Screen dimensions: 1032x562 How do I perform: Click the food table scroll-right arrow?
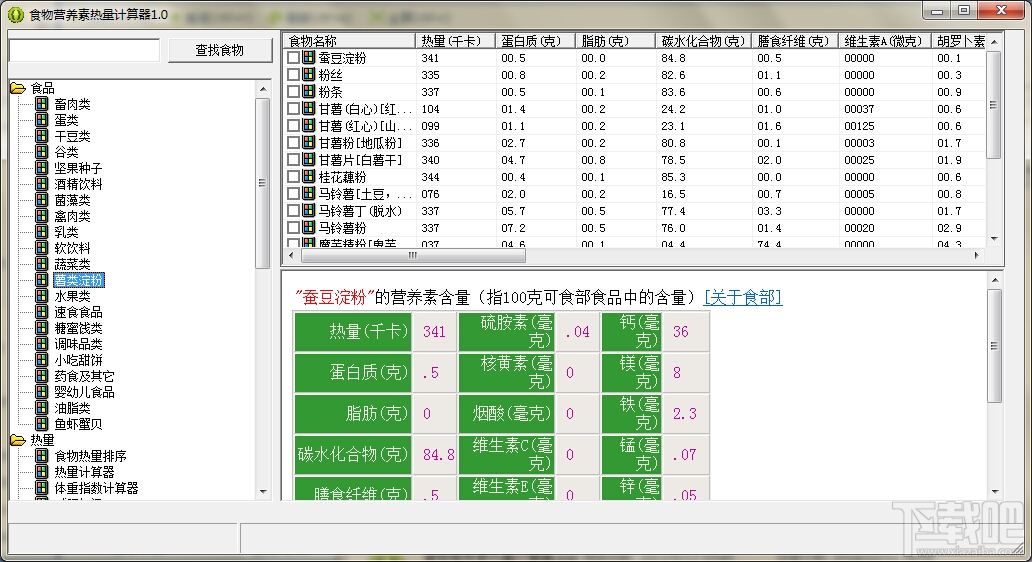tap(977, 255)
